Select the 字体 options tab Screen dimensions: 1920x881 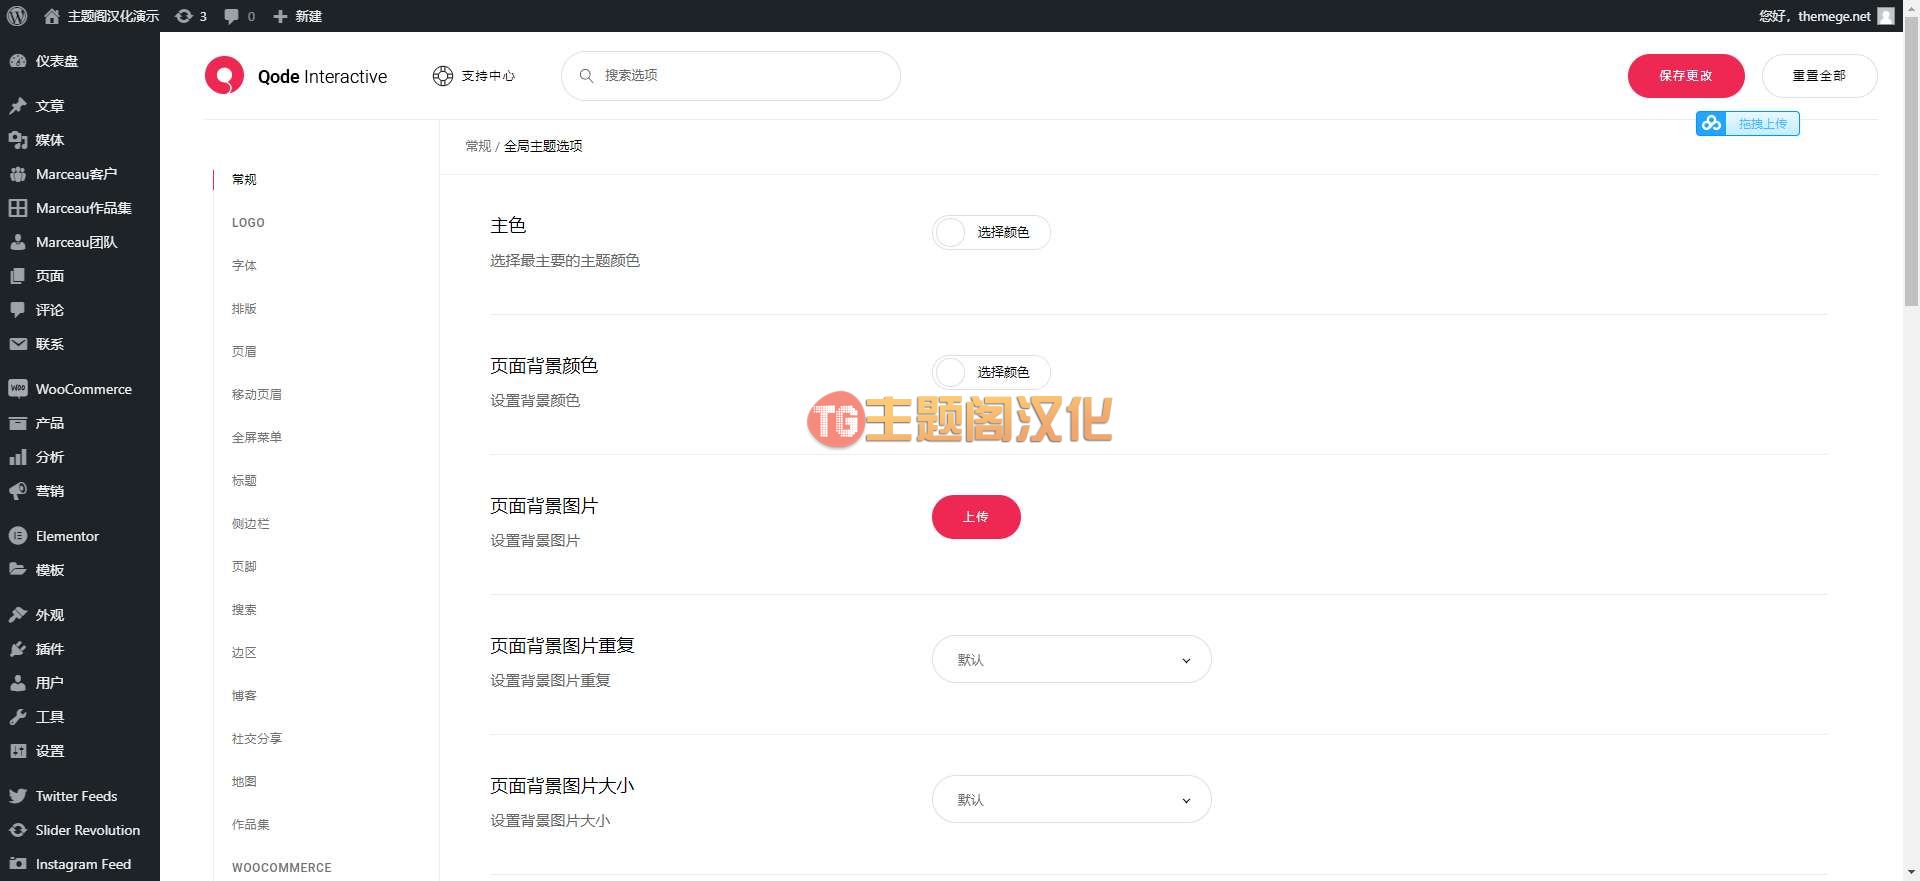click(x=244, y=266)
